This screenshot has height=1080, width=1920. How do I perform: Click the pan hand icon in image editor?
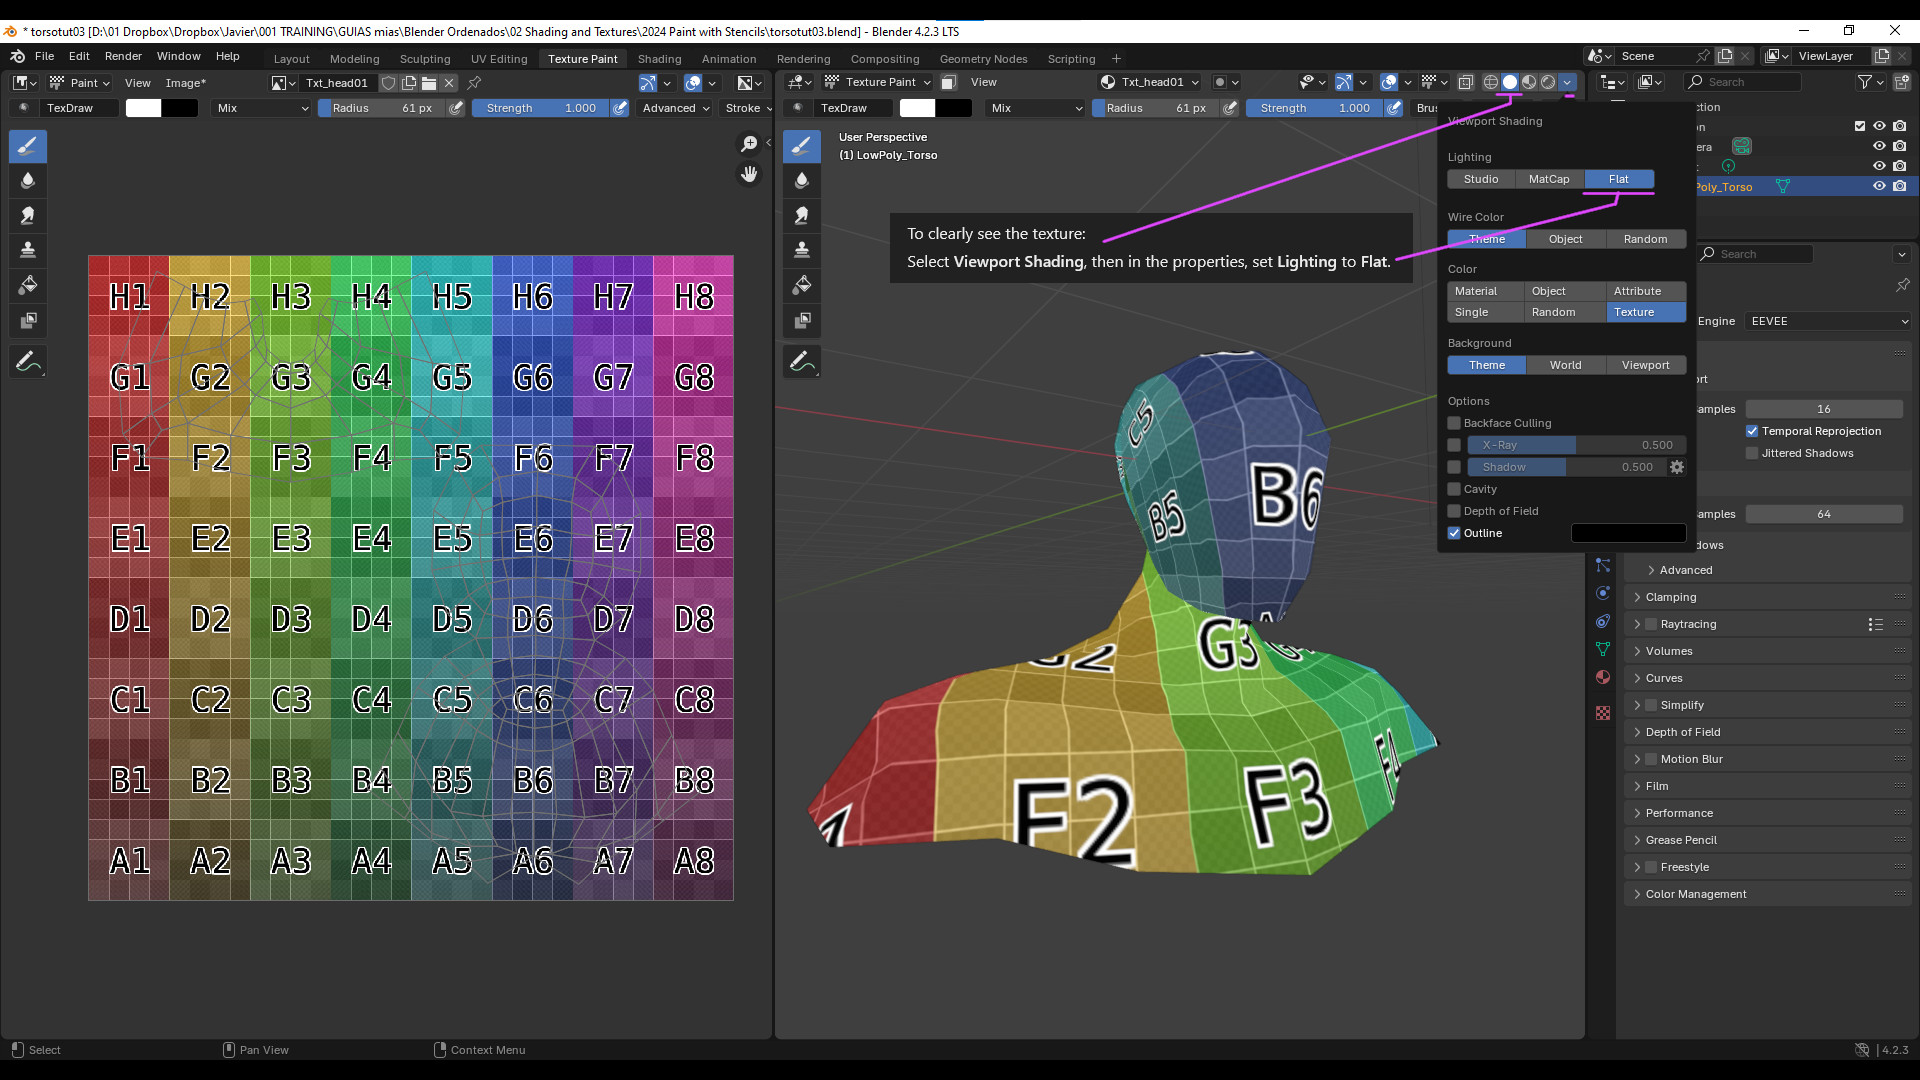click(749, 174)
